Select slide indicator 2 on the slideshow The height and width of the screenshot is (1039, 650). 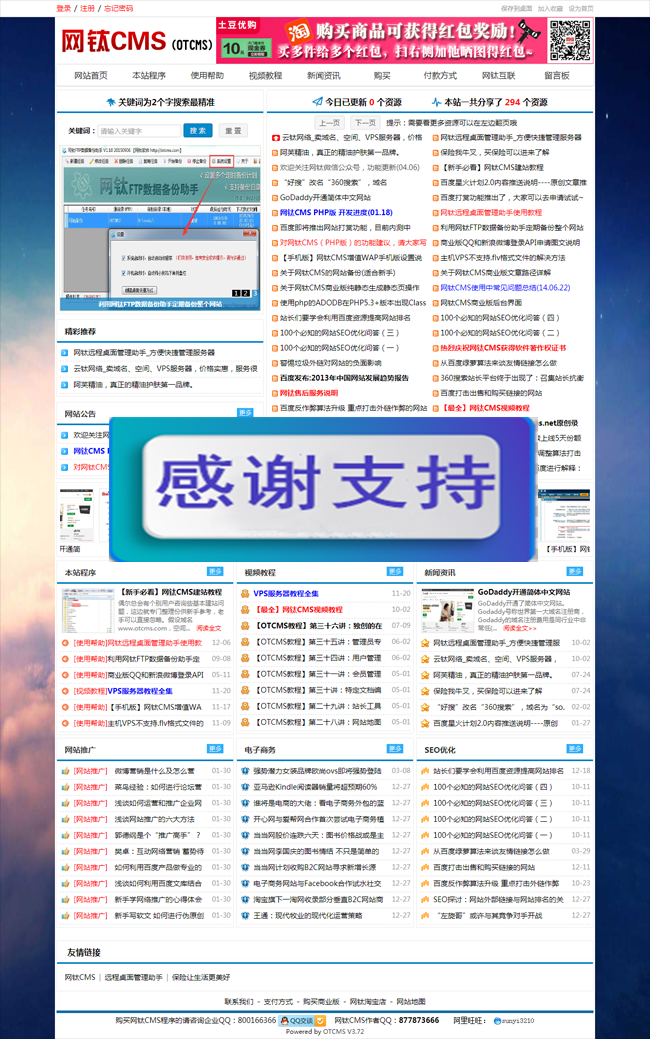[246, 293]
